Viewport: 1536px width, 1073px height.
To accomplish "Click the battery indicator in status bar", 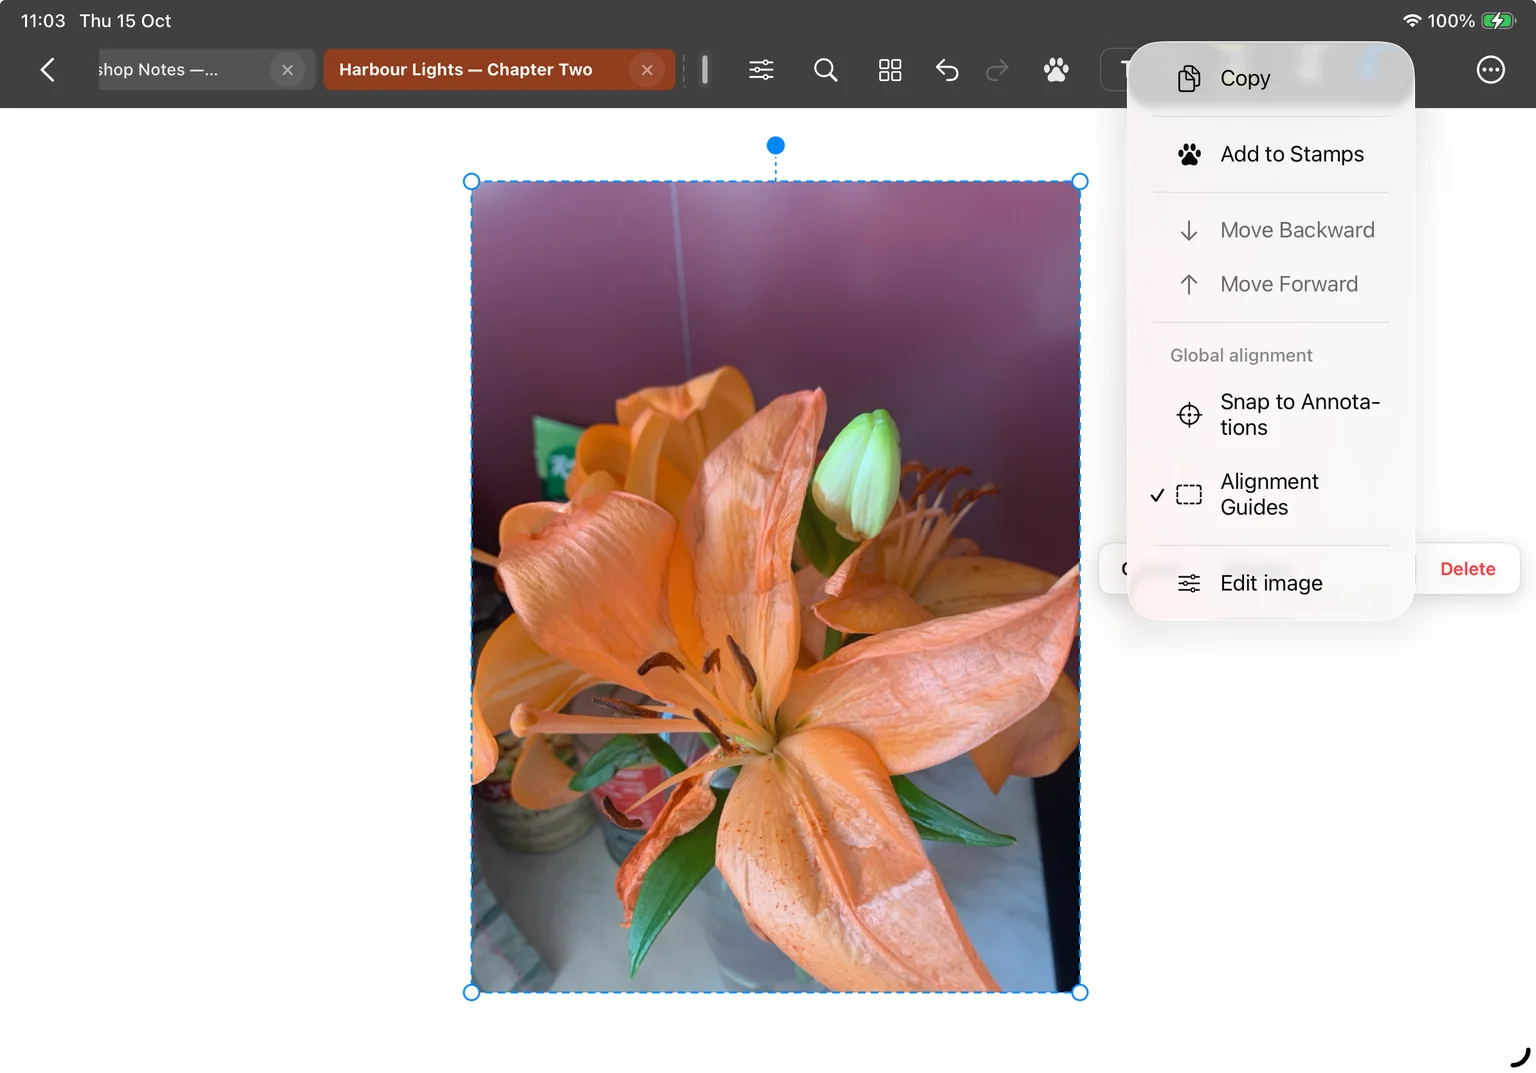I will [1498, 21].
